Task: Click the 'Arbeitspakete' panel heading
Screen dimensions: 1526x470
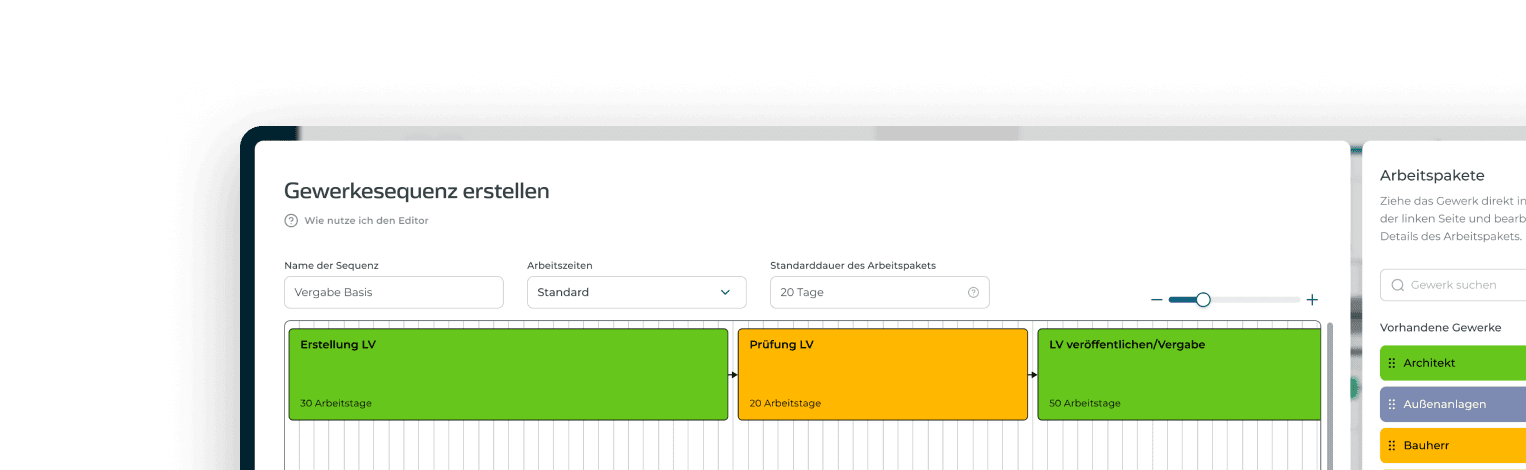Action: coord(1432,176)
